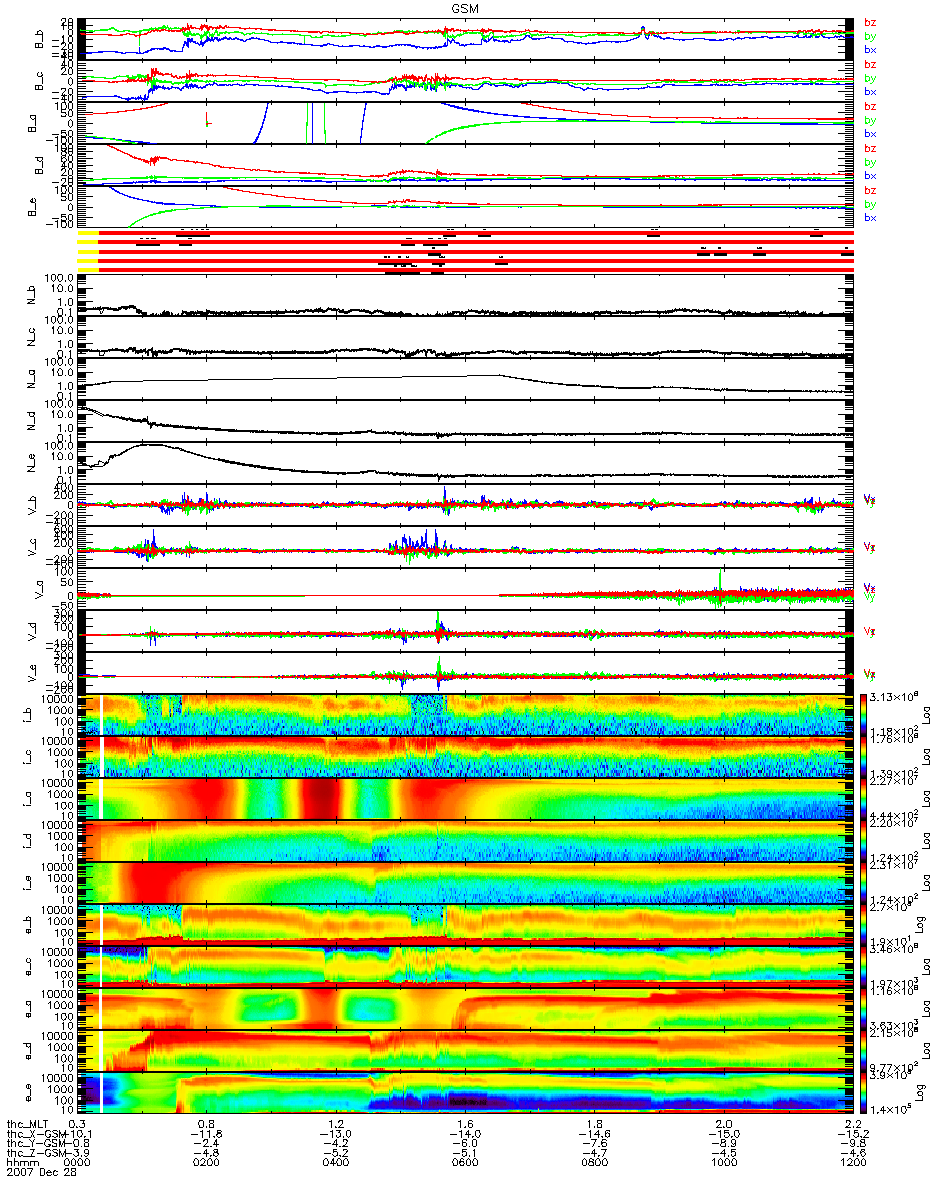The width and height of the screenshot is (930, 1200).
Task: Click the red bz legend of B_d panel
Action: coord(870,148)
